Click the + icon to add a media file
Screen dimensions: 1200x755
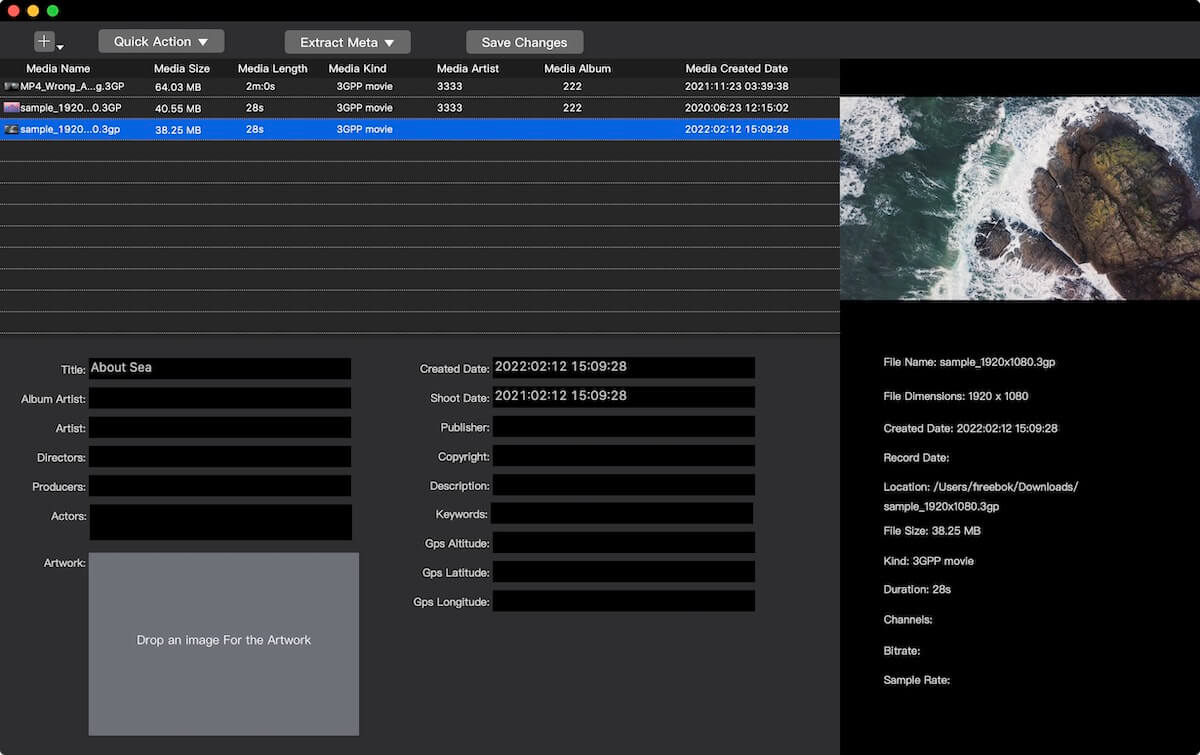42,41
